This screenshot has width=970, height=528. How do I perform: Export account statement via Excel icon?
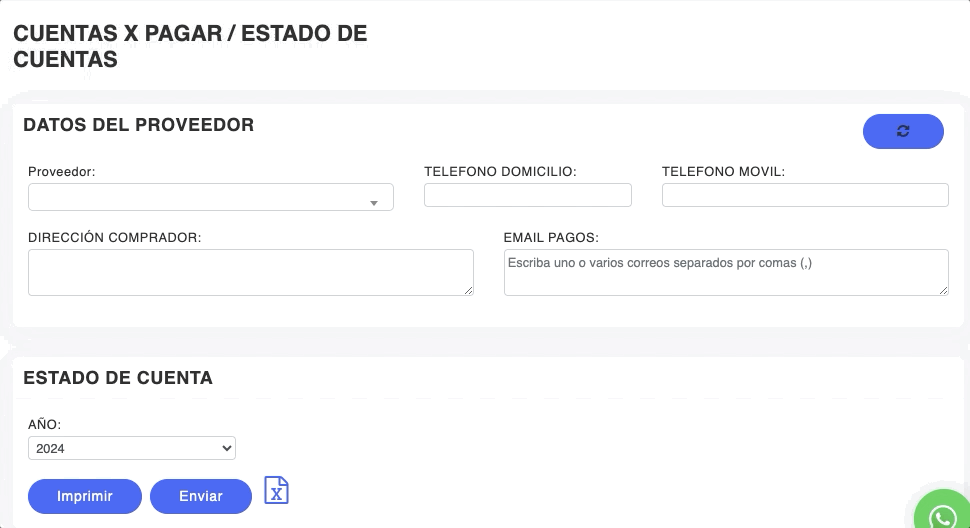pos(276,490)
